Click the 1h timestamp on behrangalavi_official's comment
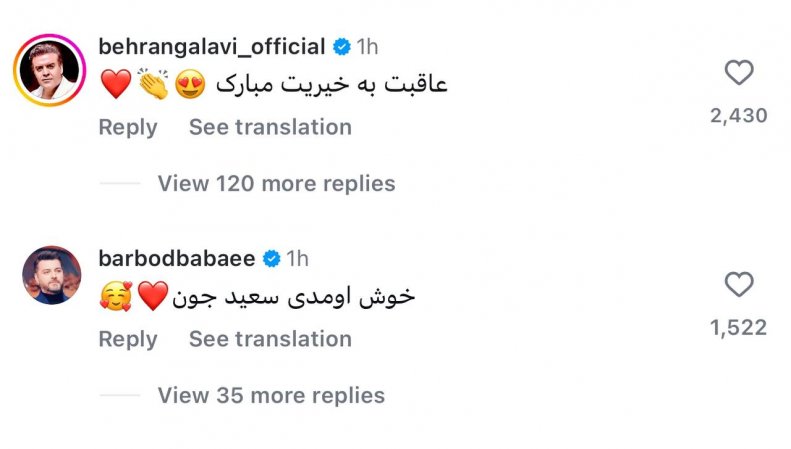791x449 pixels. (367, 46)
